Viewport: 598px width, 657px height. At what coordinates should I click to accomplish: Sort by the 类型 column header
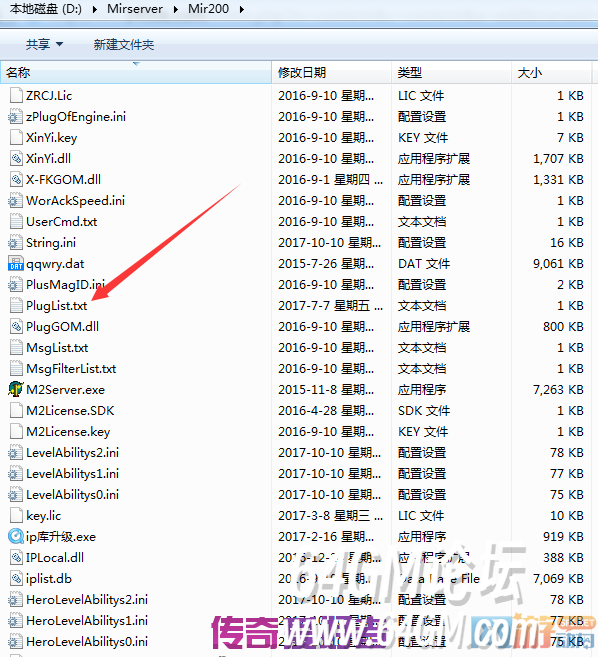click(x=451, y=72)
